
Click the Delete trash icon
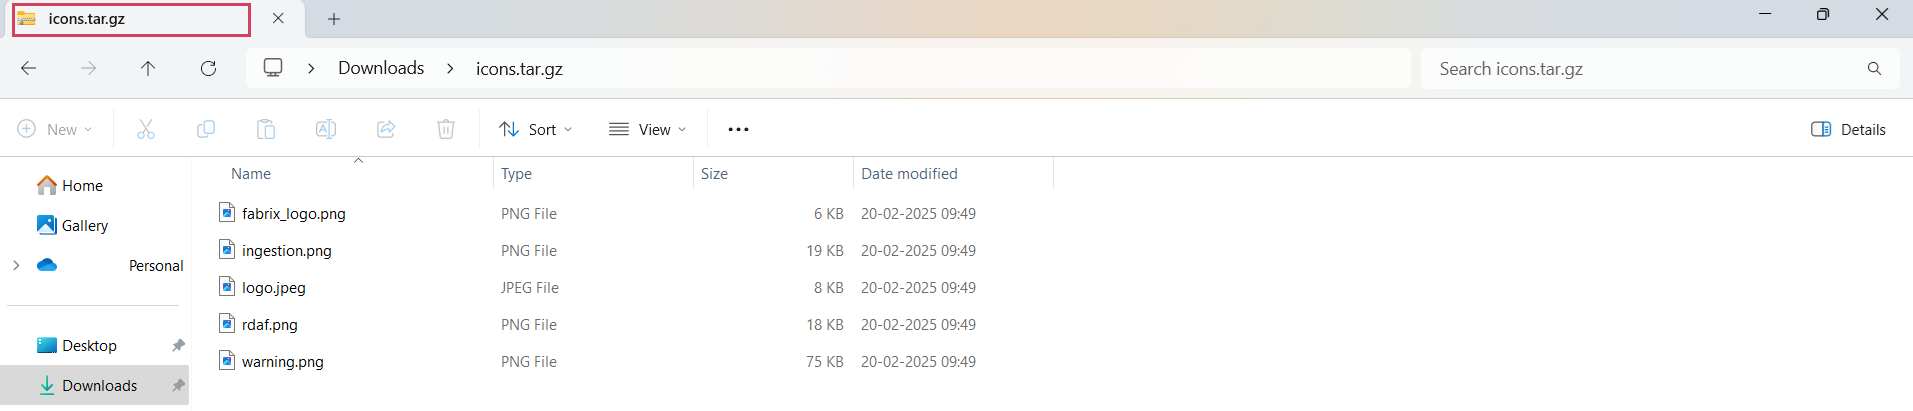446,129
